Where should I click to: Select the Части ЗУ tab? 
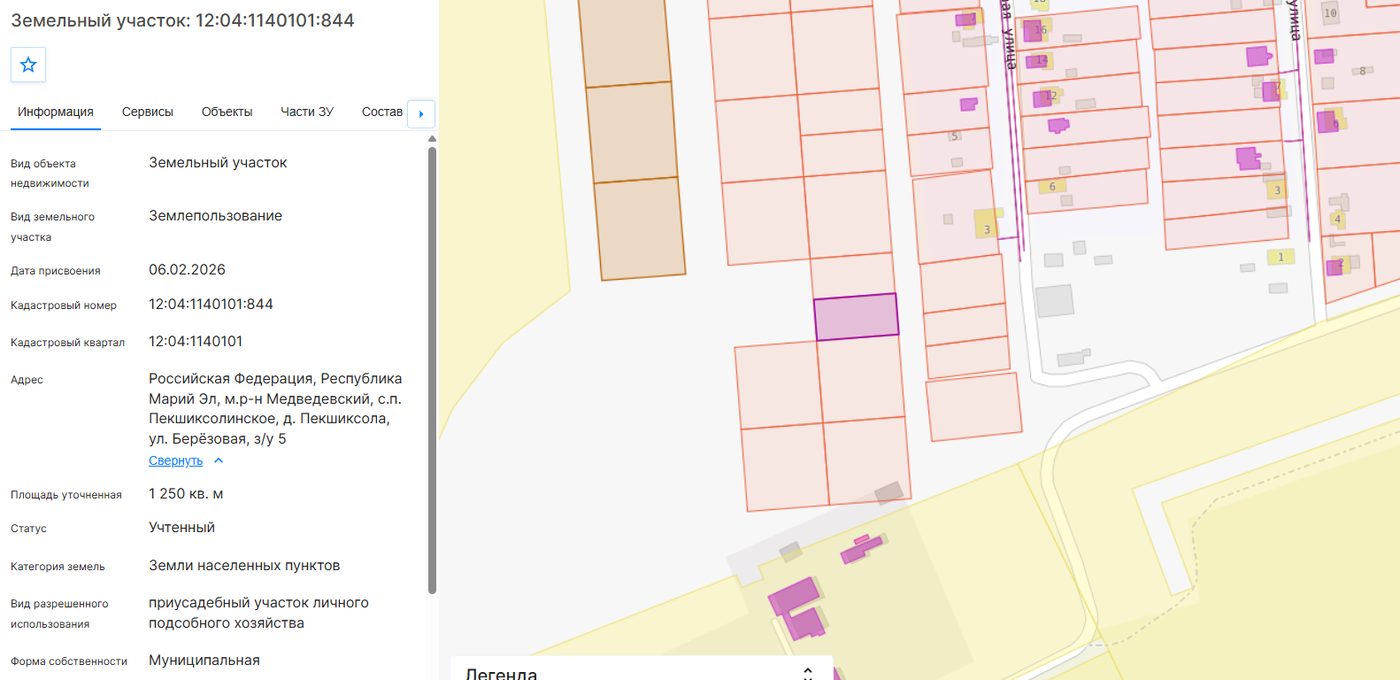tap(307, 112)
